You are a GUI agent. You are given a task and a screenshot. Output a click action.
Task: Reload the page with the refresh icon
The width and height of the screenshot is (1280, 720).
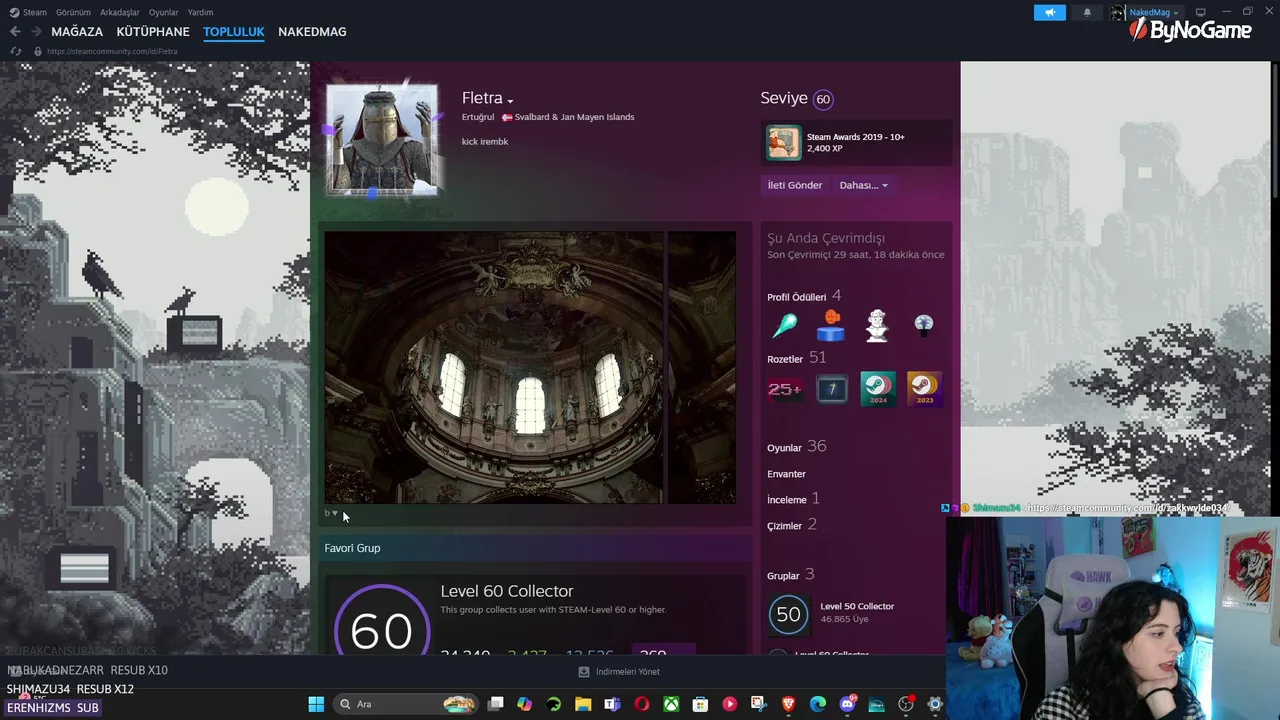pyautogui.click(x=15, y=51)
